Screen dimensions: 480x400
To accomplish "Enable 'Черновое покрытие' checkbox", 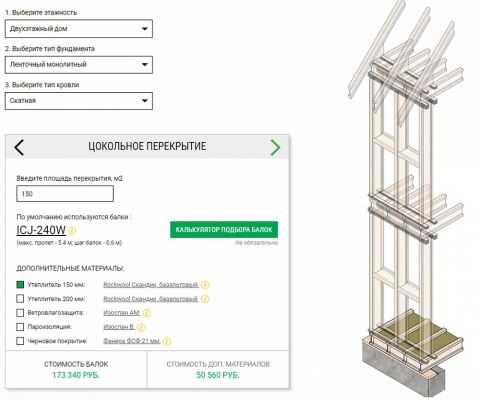I will (20, 341).
